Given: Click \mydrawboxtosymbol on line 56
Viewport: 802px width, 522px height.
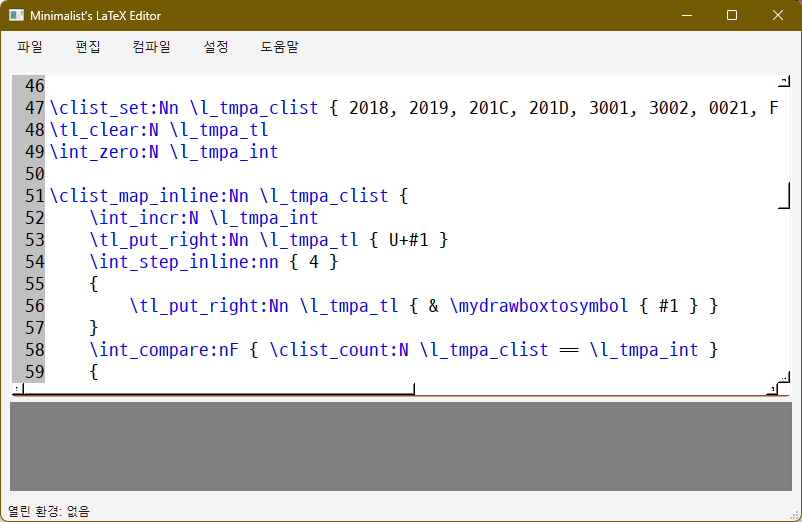Looking at the screenshot, I should coord(539,306).
